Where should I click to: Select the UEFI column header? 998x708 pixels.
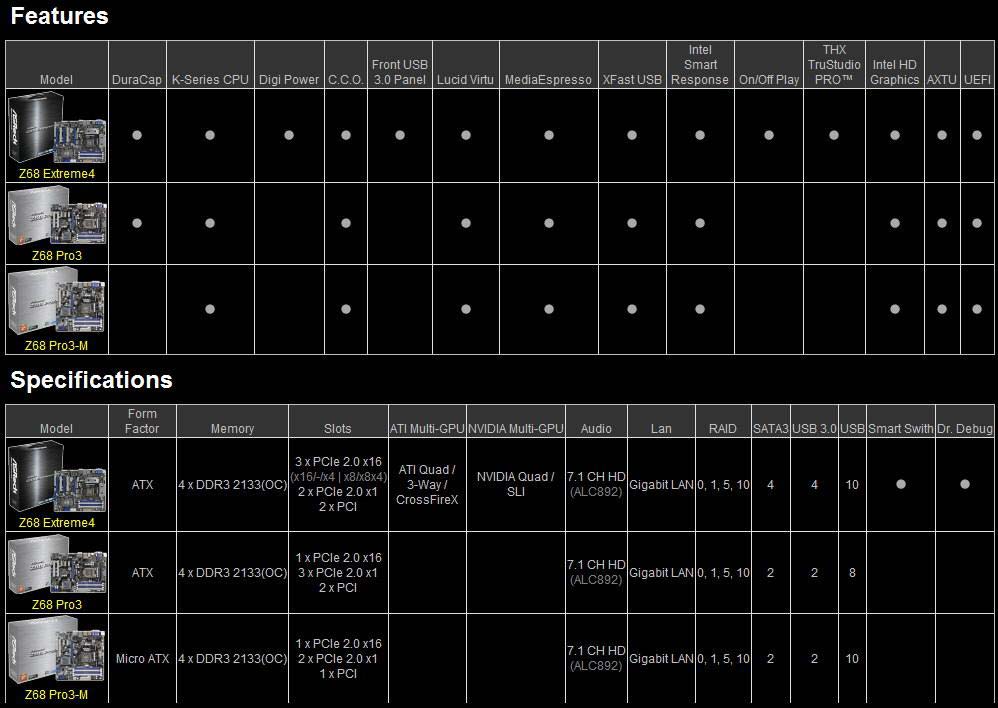977,80
